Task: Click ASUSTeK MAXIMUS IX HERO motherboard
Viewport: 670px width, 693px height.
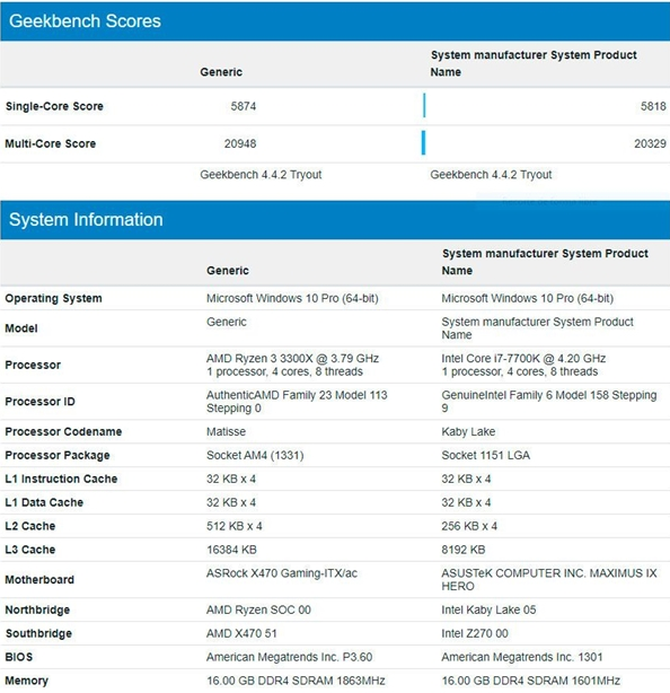Action: (549, 580)
